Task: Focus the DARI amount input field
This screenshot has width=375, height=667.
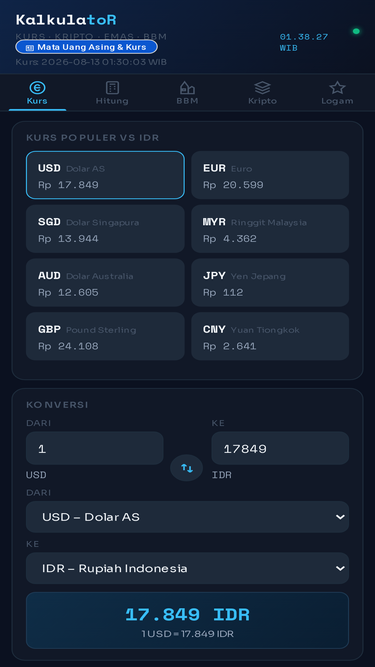Action: pos(94,448)
